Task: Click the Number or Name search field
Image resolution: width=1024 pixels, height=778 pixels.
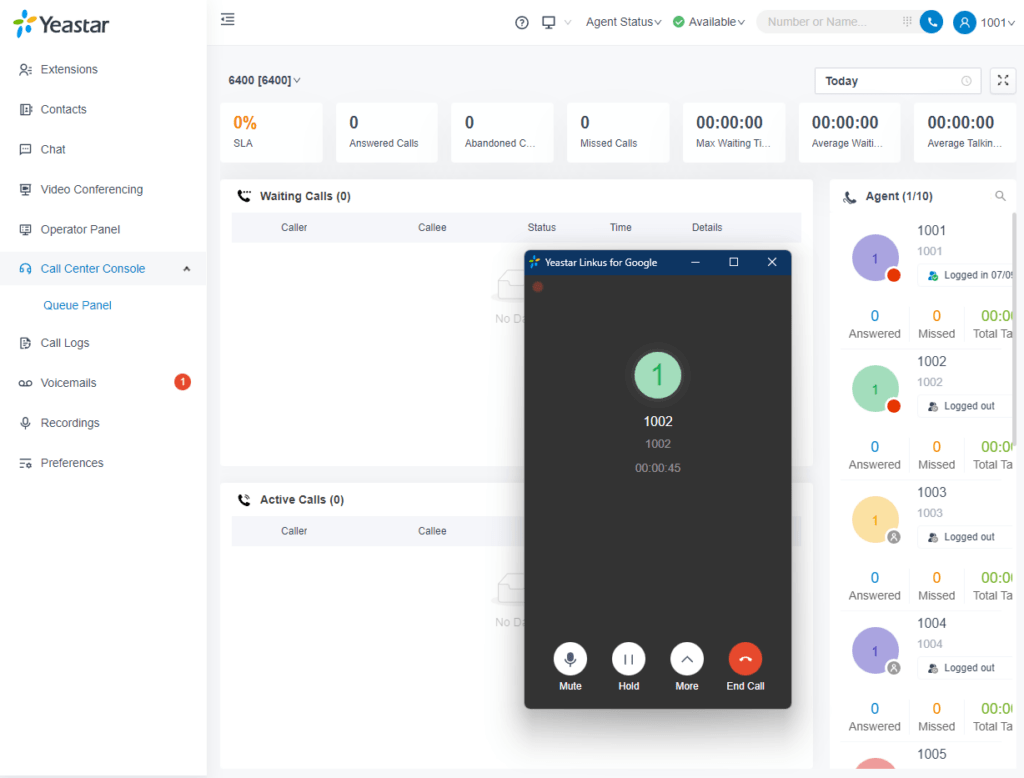Action: click(x=830, y=21)
